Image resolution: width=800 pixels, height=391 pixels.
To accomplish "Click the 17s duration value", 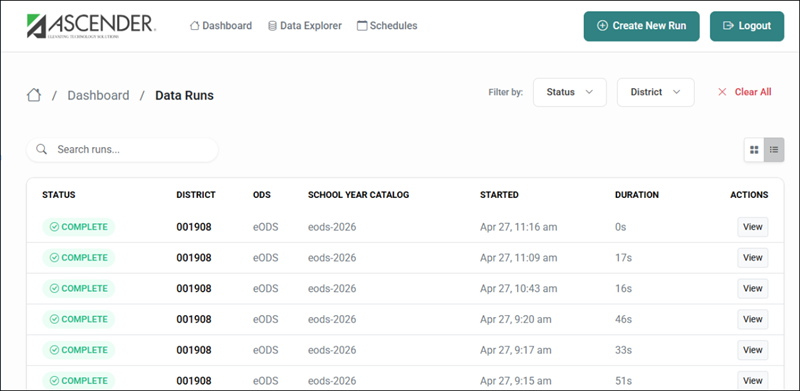I will pos(623,258).
